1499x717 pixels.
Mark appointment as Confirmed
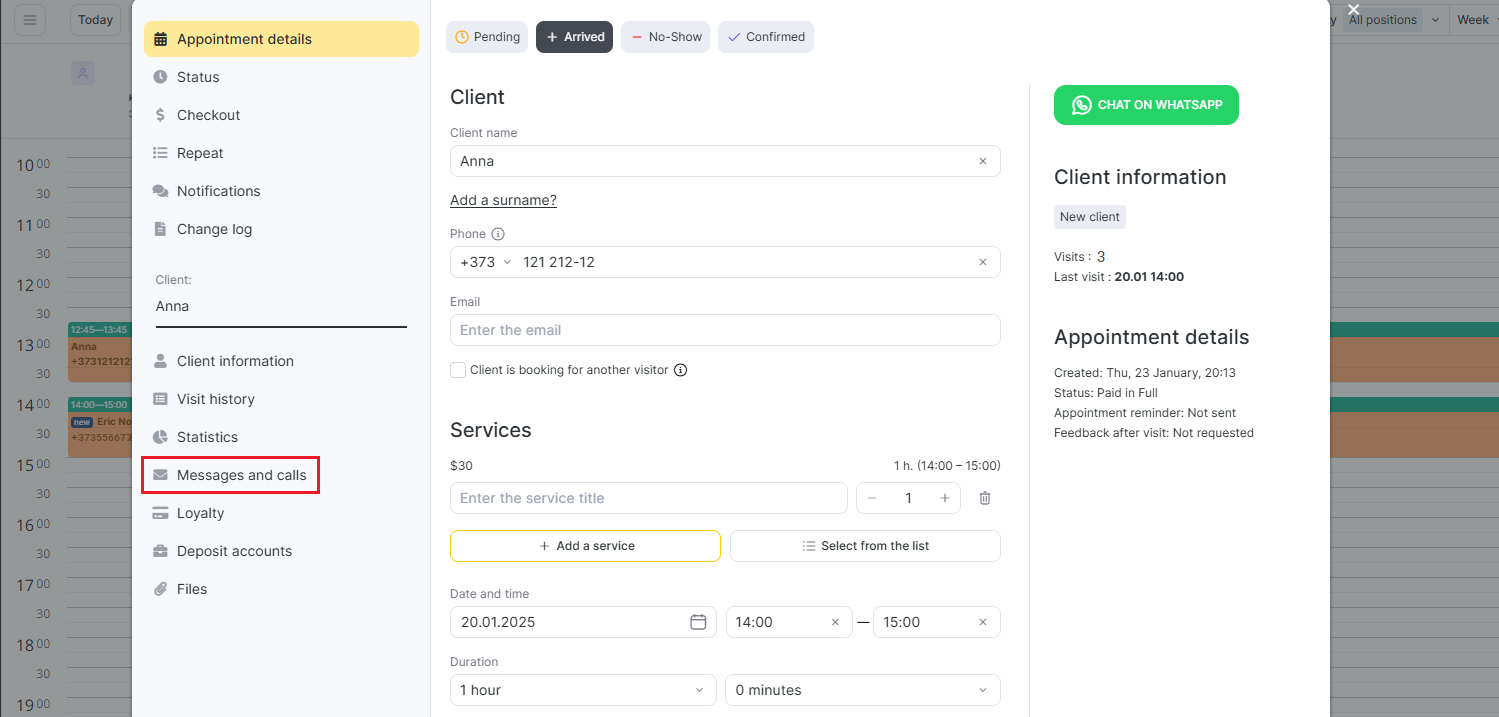pyautogui.click(x=765, y=37)
